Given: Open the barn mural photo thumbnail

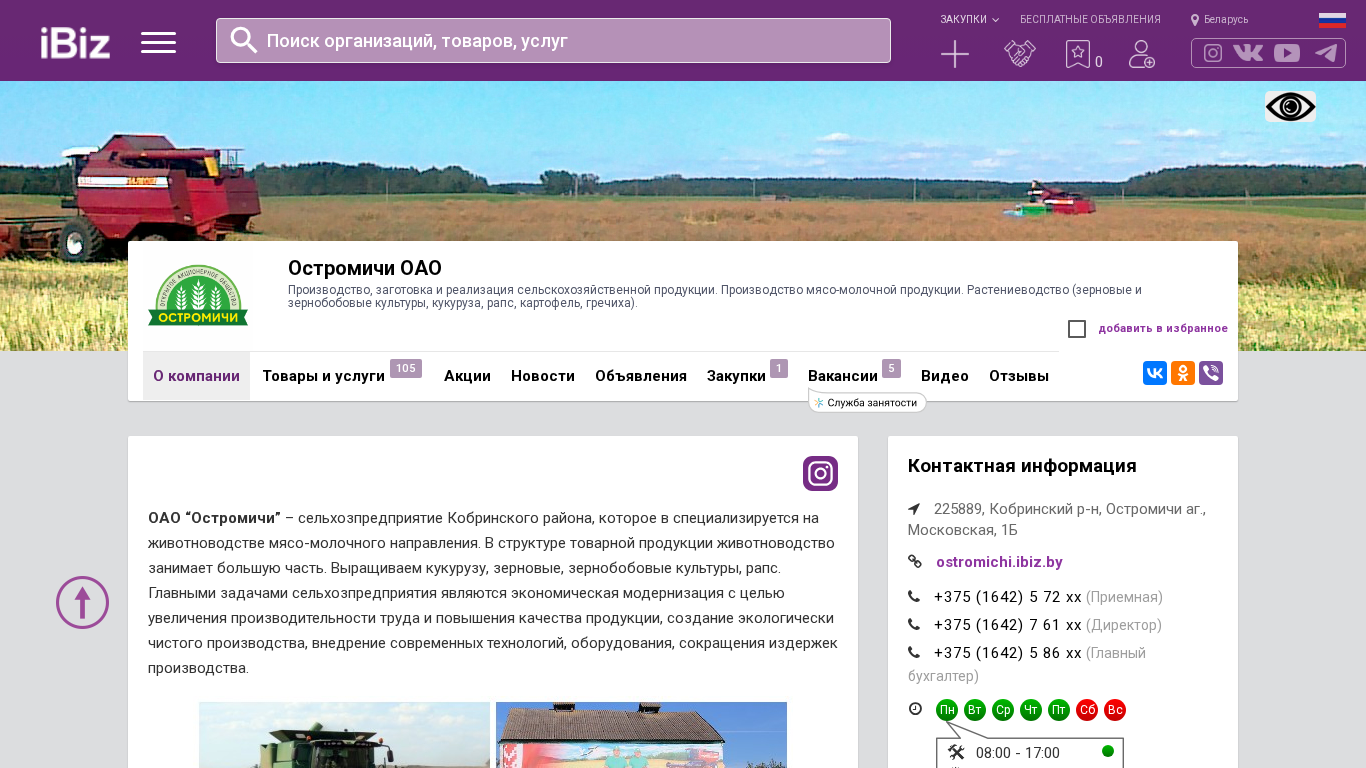Looking at the screenshot, I should [x=641, y=735].
